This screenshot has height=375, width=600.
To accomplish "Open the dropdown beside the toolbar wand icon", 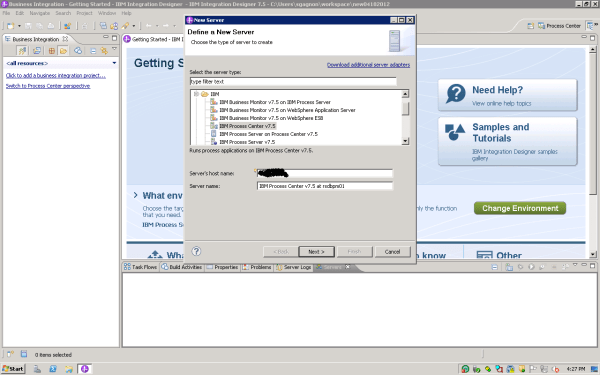I will [x=134, y=26].
